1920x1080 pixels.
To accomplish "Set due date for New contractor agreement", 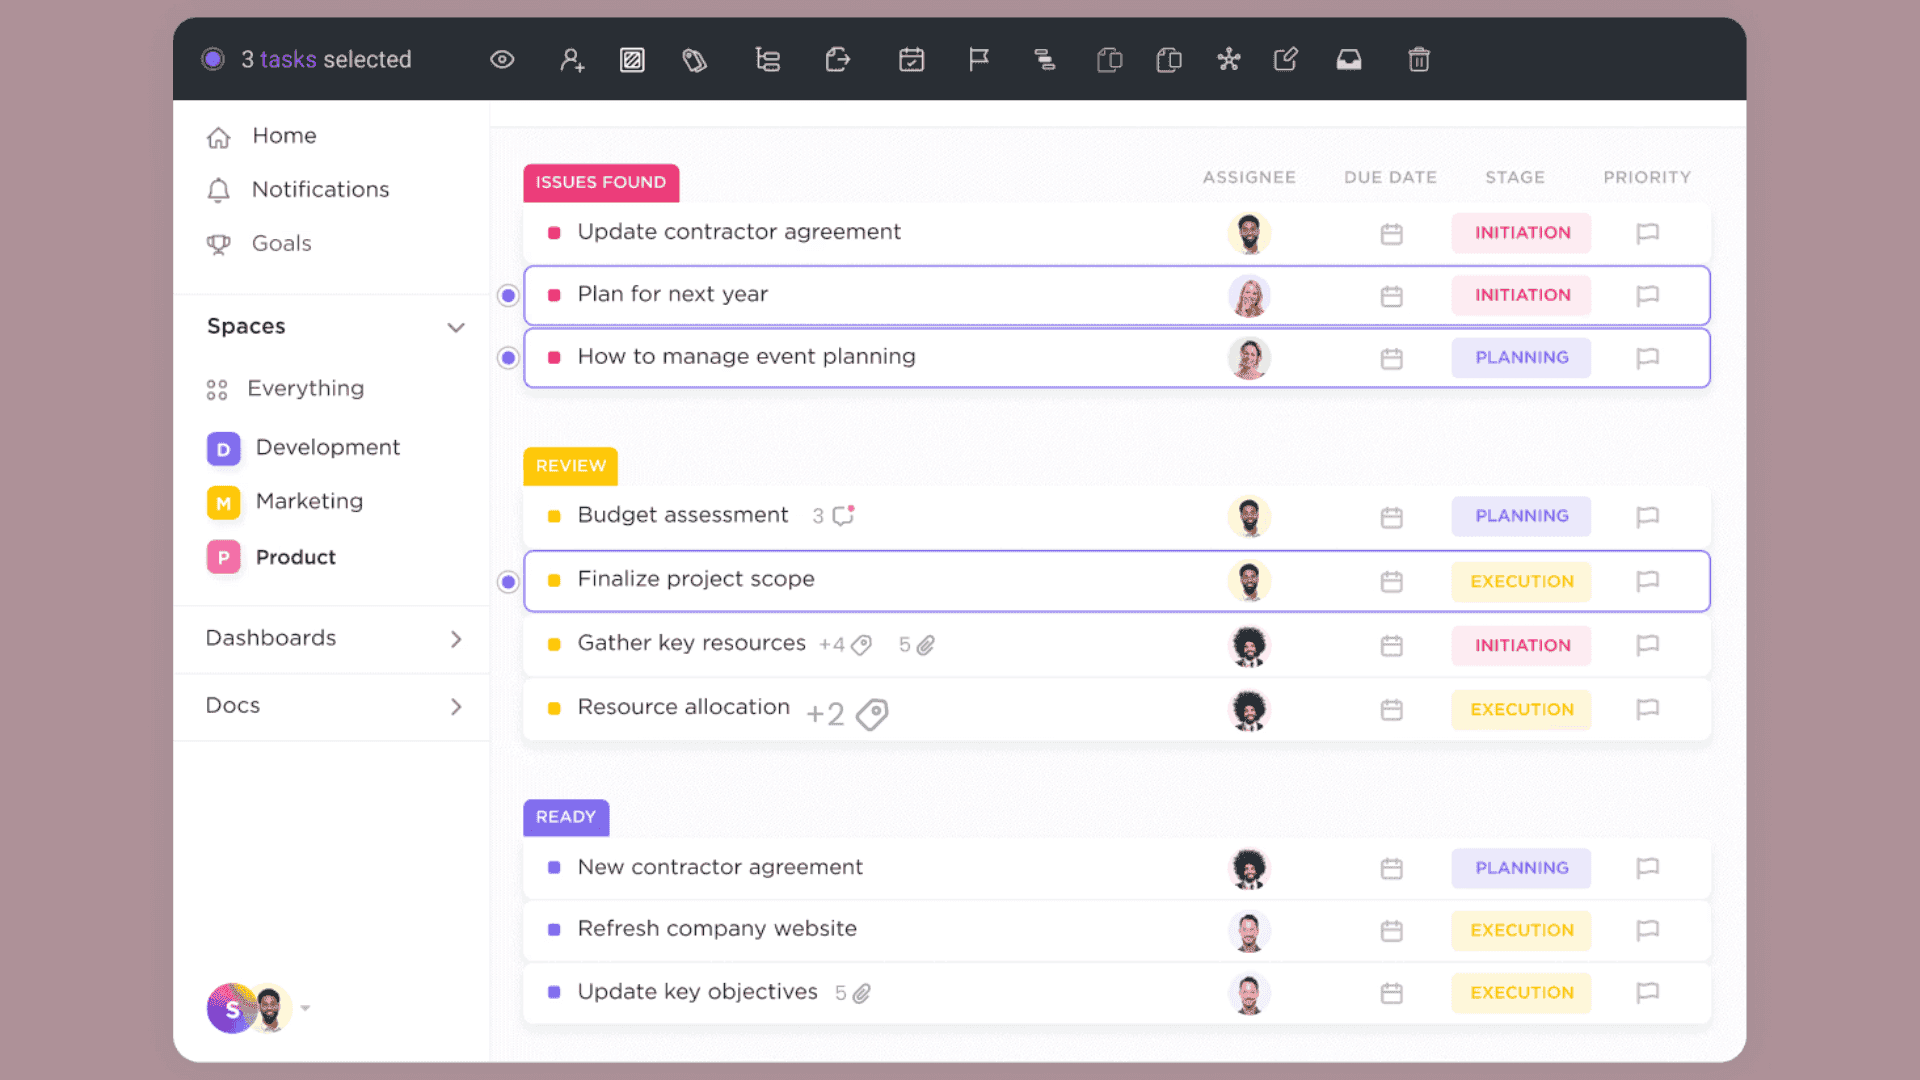I will pos(1391,868).
